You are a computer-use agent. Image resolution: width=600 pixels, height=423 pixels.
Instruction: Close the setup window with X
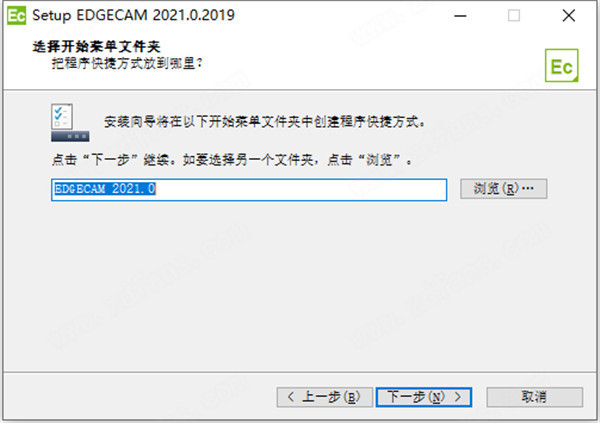point(569,16)
